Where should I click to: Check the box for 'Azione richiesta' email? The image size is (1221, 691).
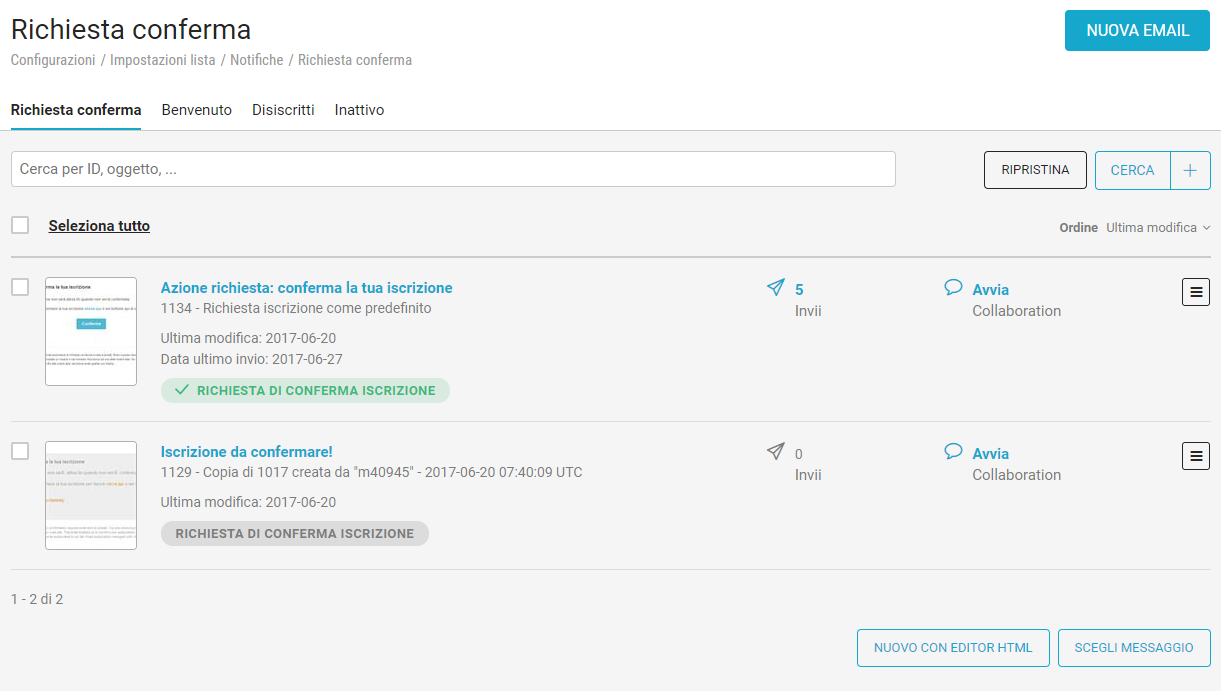20,287
